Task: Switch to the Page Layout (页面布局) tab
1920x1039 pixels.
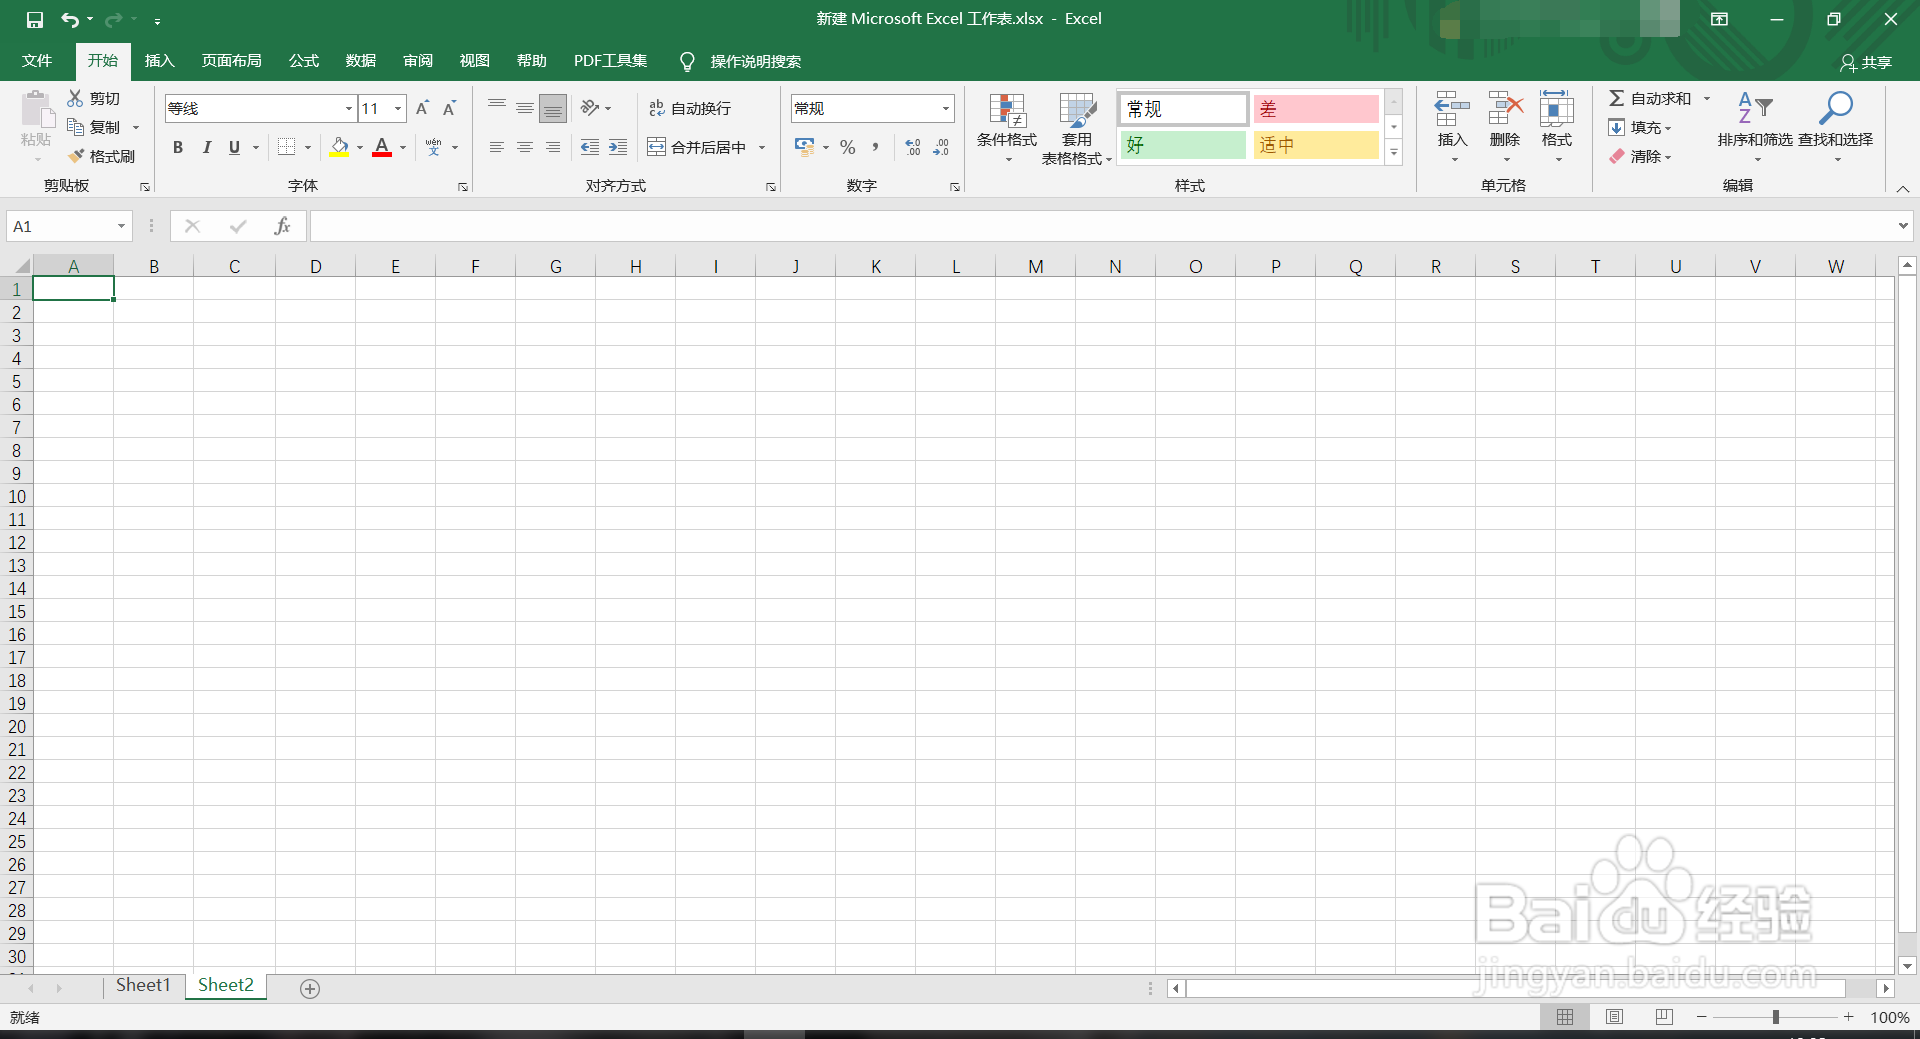Action: [231, 61]
